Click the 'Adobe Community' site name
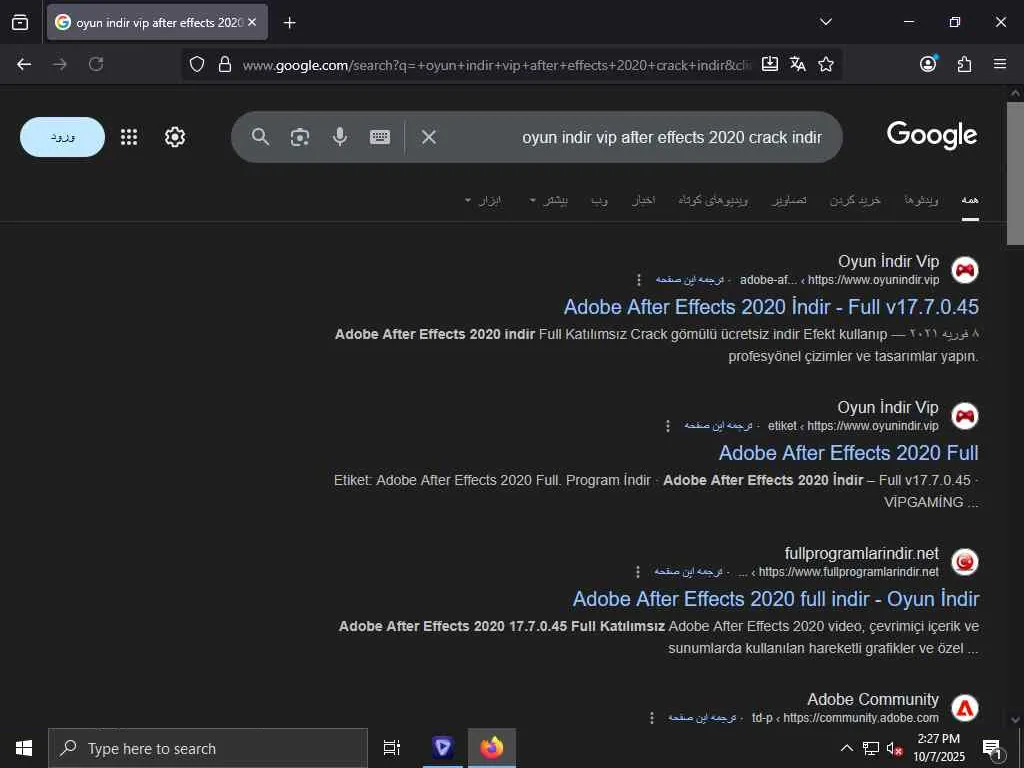The image size is (1024, 768). pyautogui.click(x=872, y=699)
